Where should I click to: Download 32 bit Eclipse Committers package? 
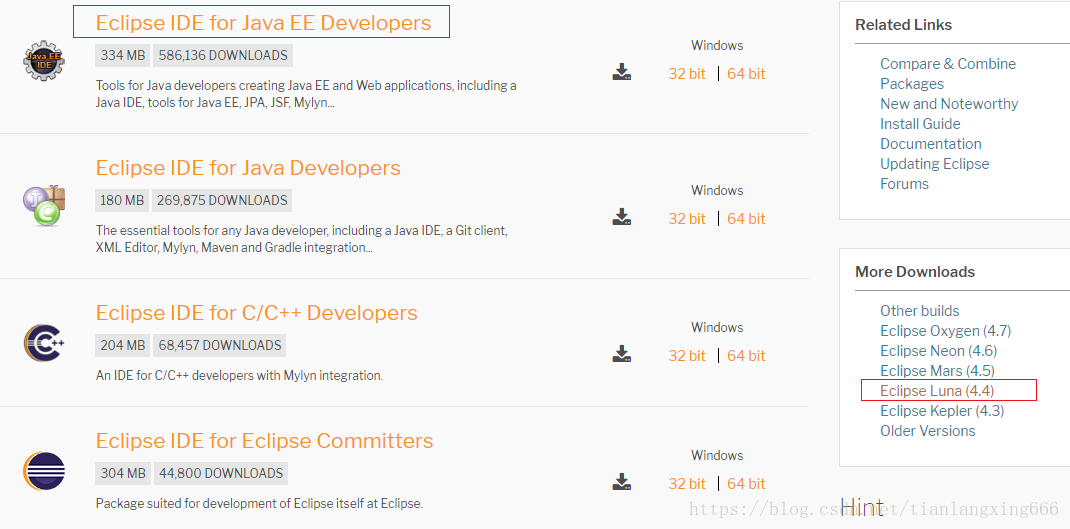686,483
